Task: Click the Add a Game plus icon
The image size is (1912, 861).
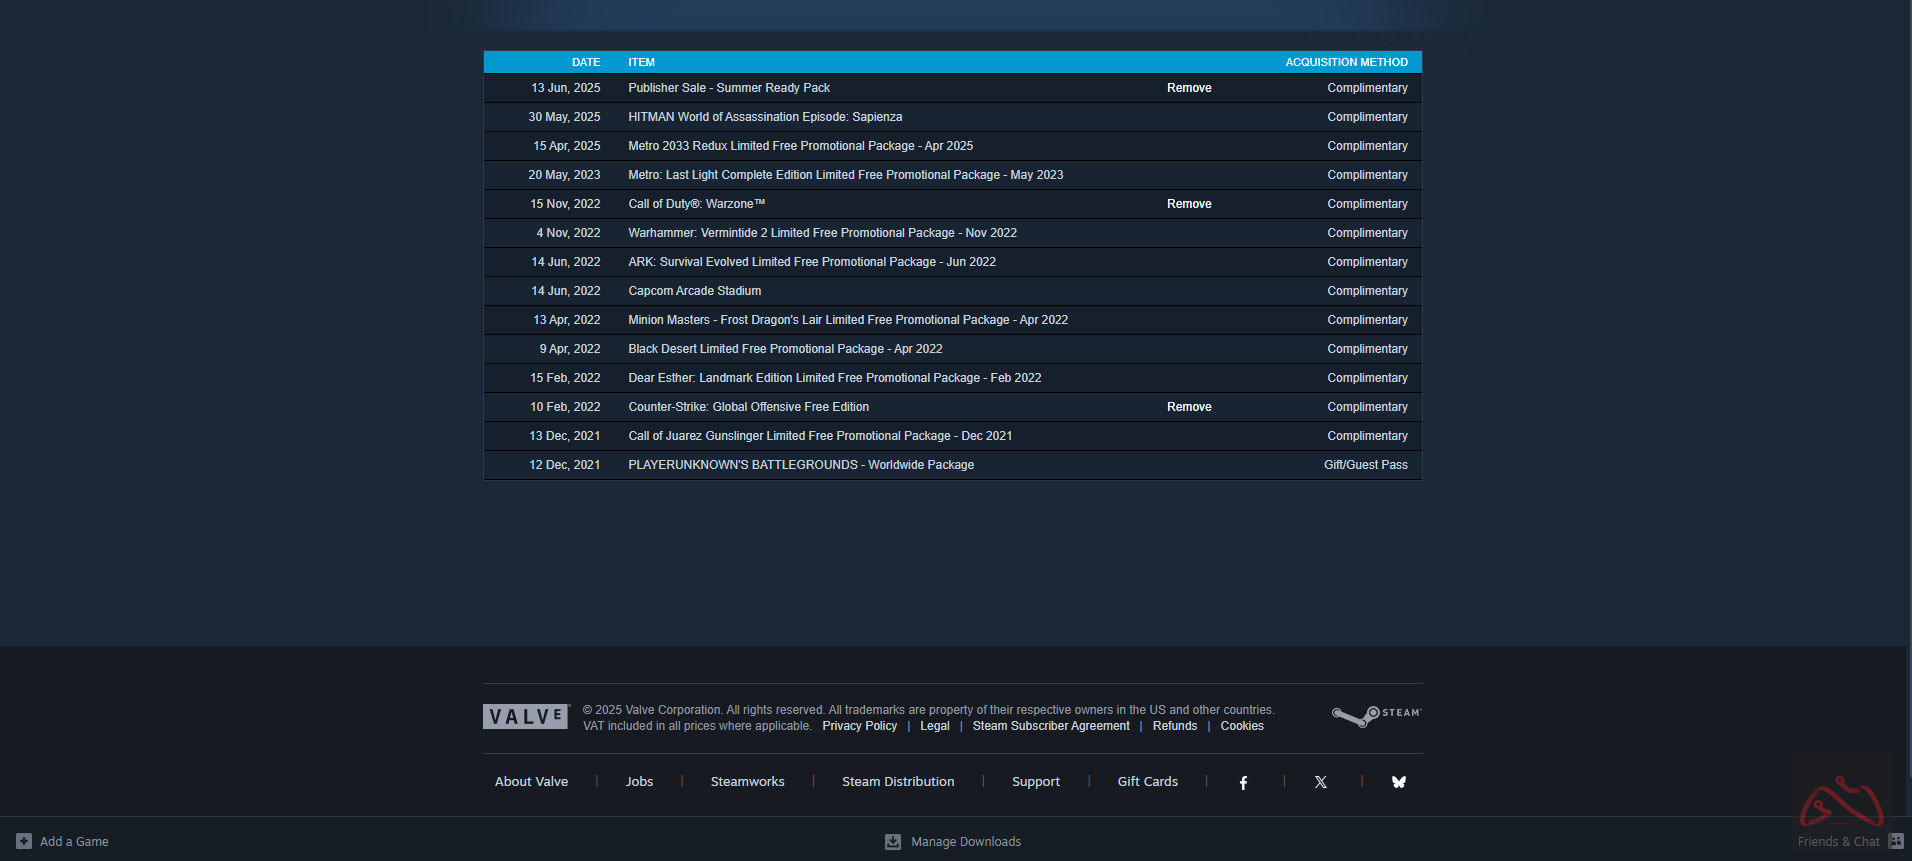Action: (24, 841)
